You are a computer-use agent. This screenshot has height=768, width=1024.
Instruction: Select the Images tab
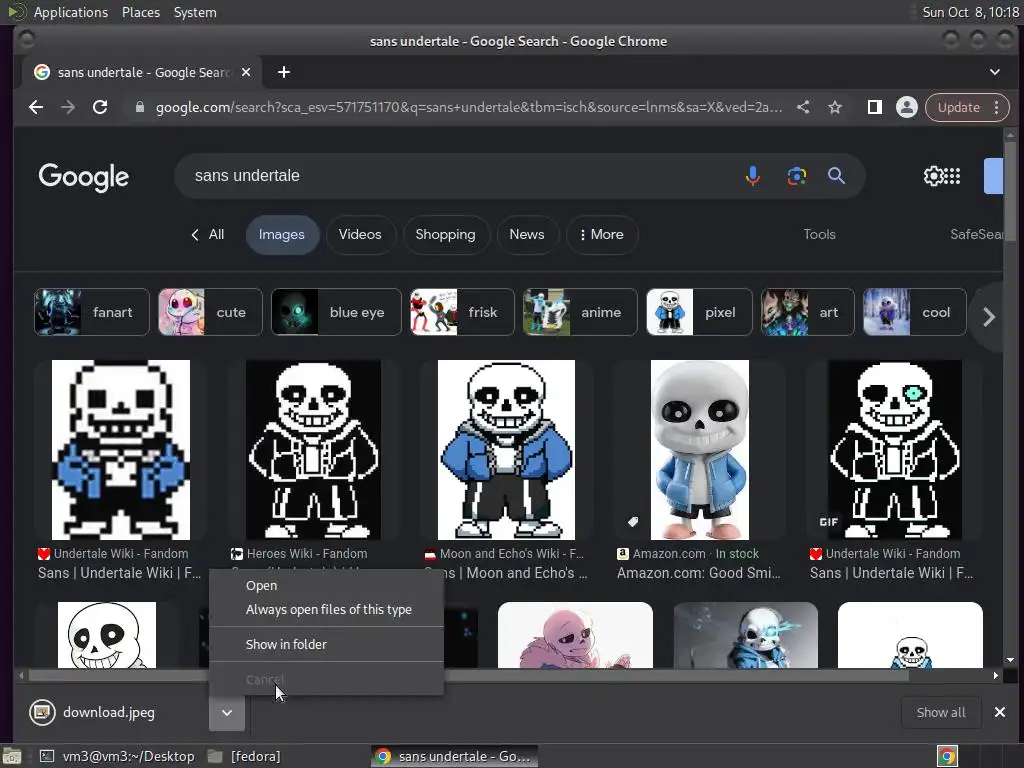point(281,234)
